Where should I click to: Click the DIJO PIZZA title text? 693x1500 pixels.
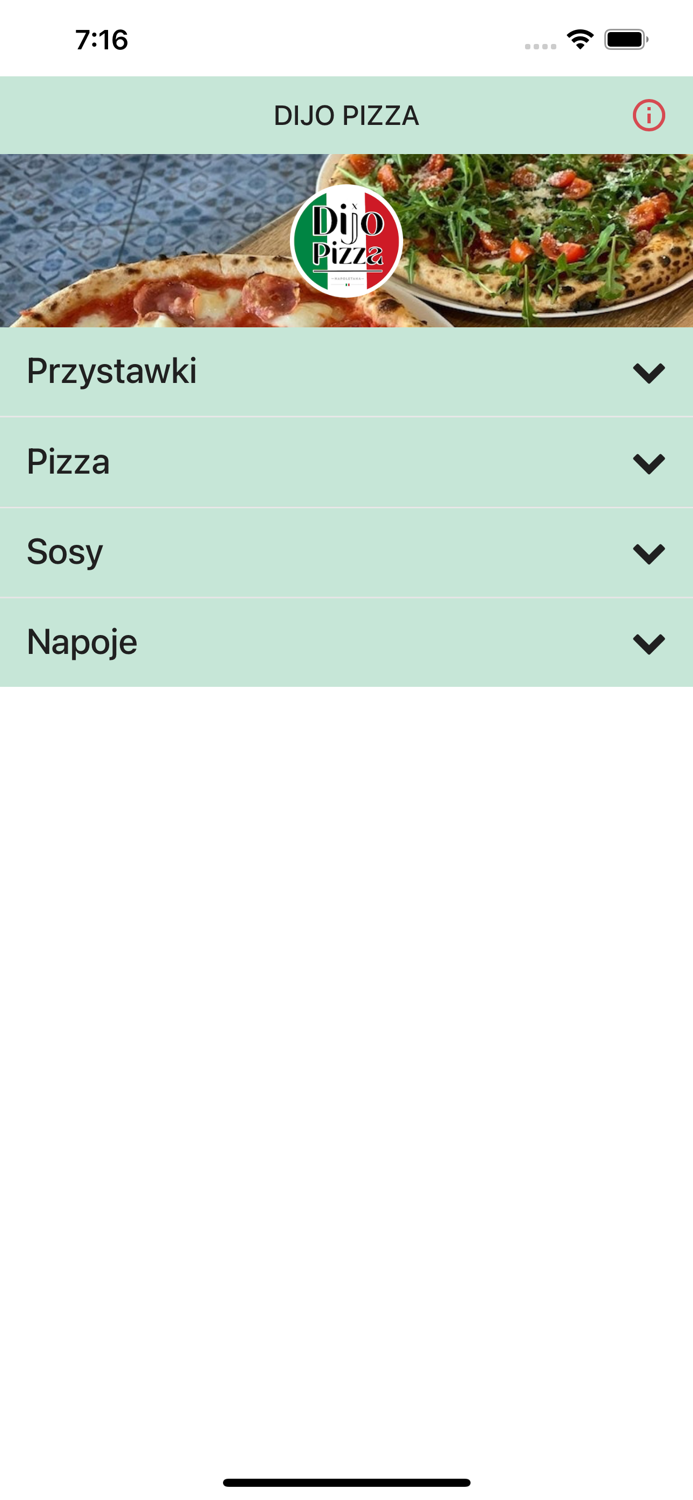(347, 116)
